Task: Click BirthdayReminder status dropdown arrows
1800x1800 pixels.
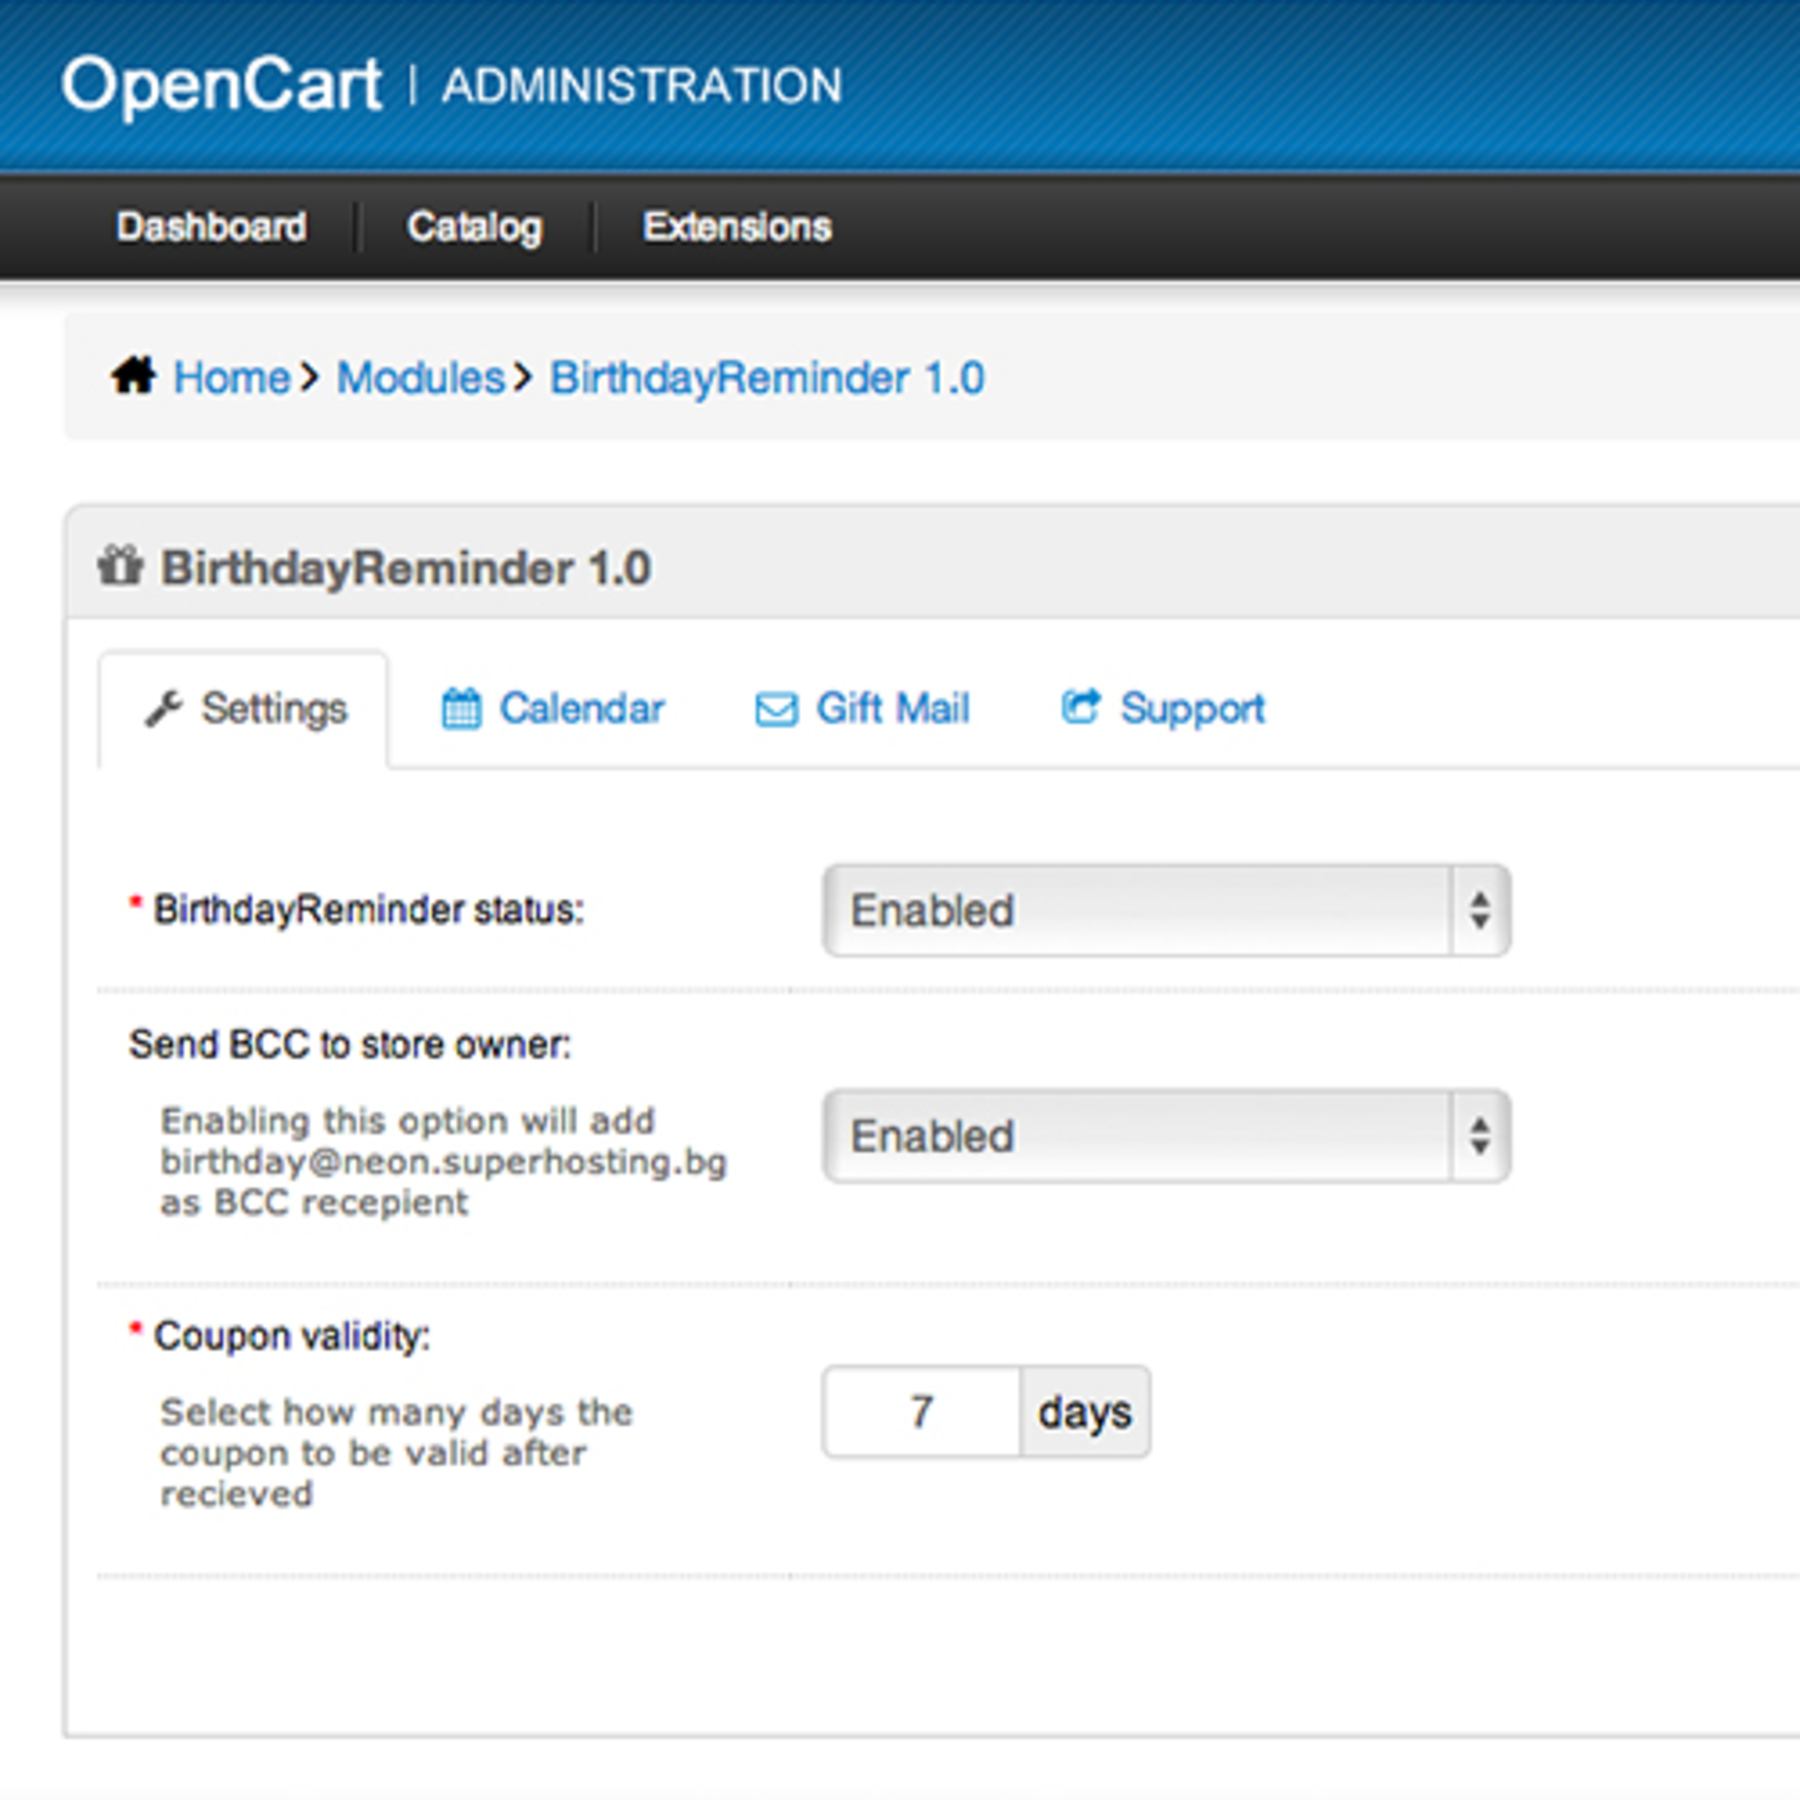Action: (x=1480, y=911)
